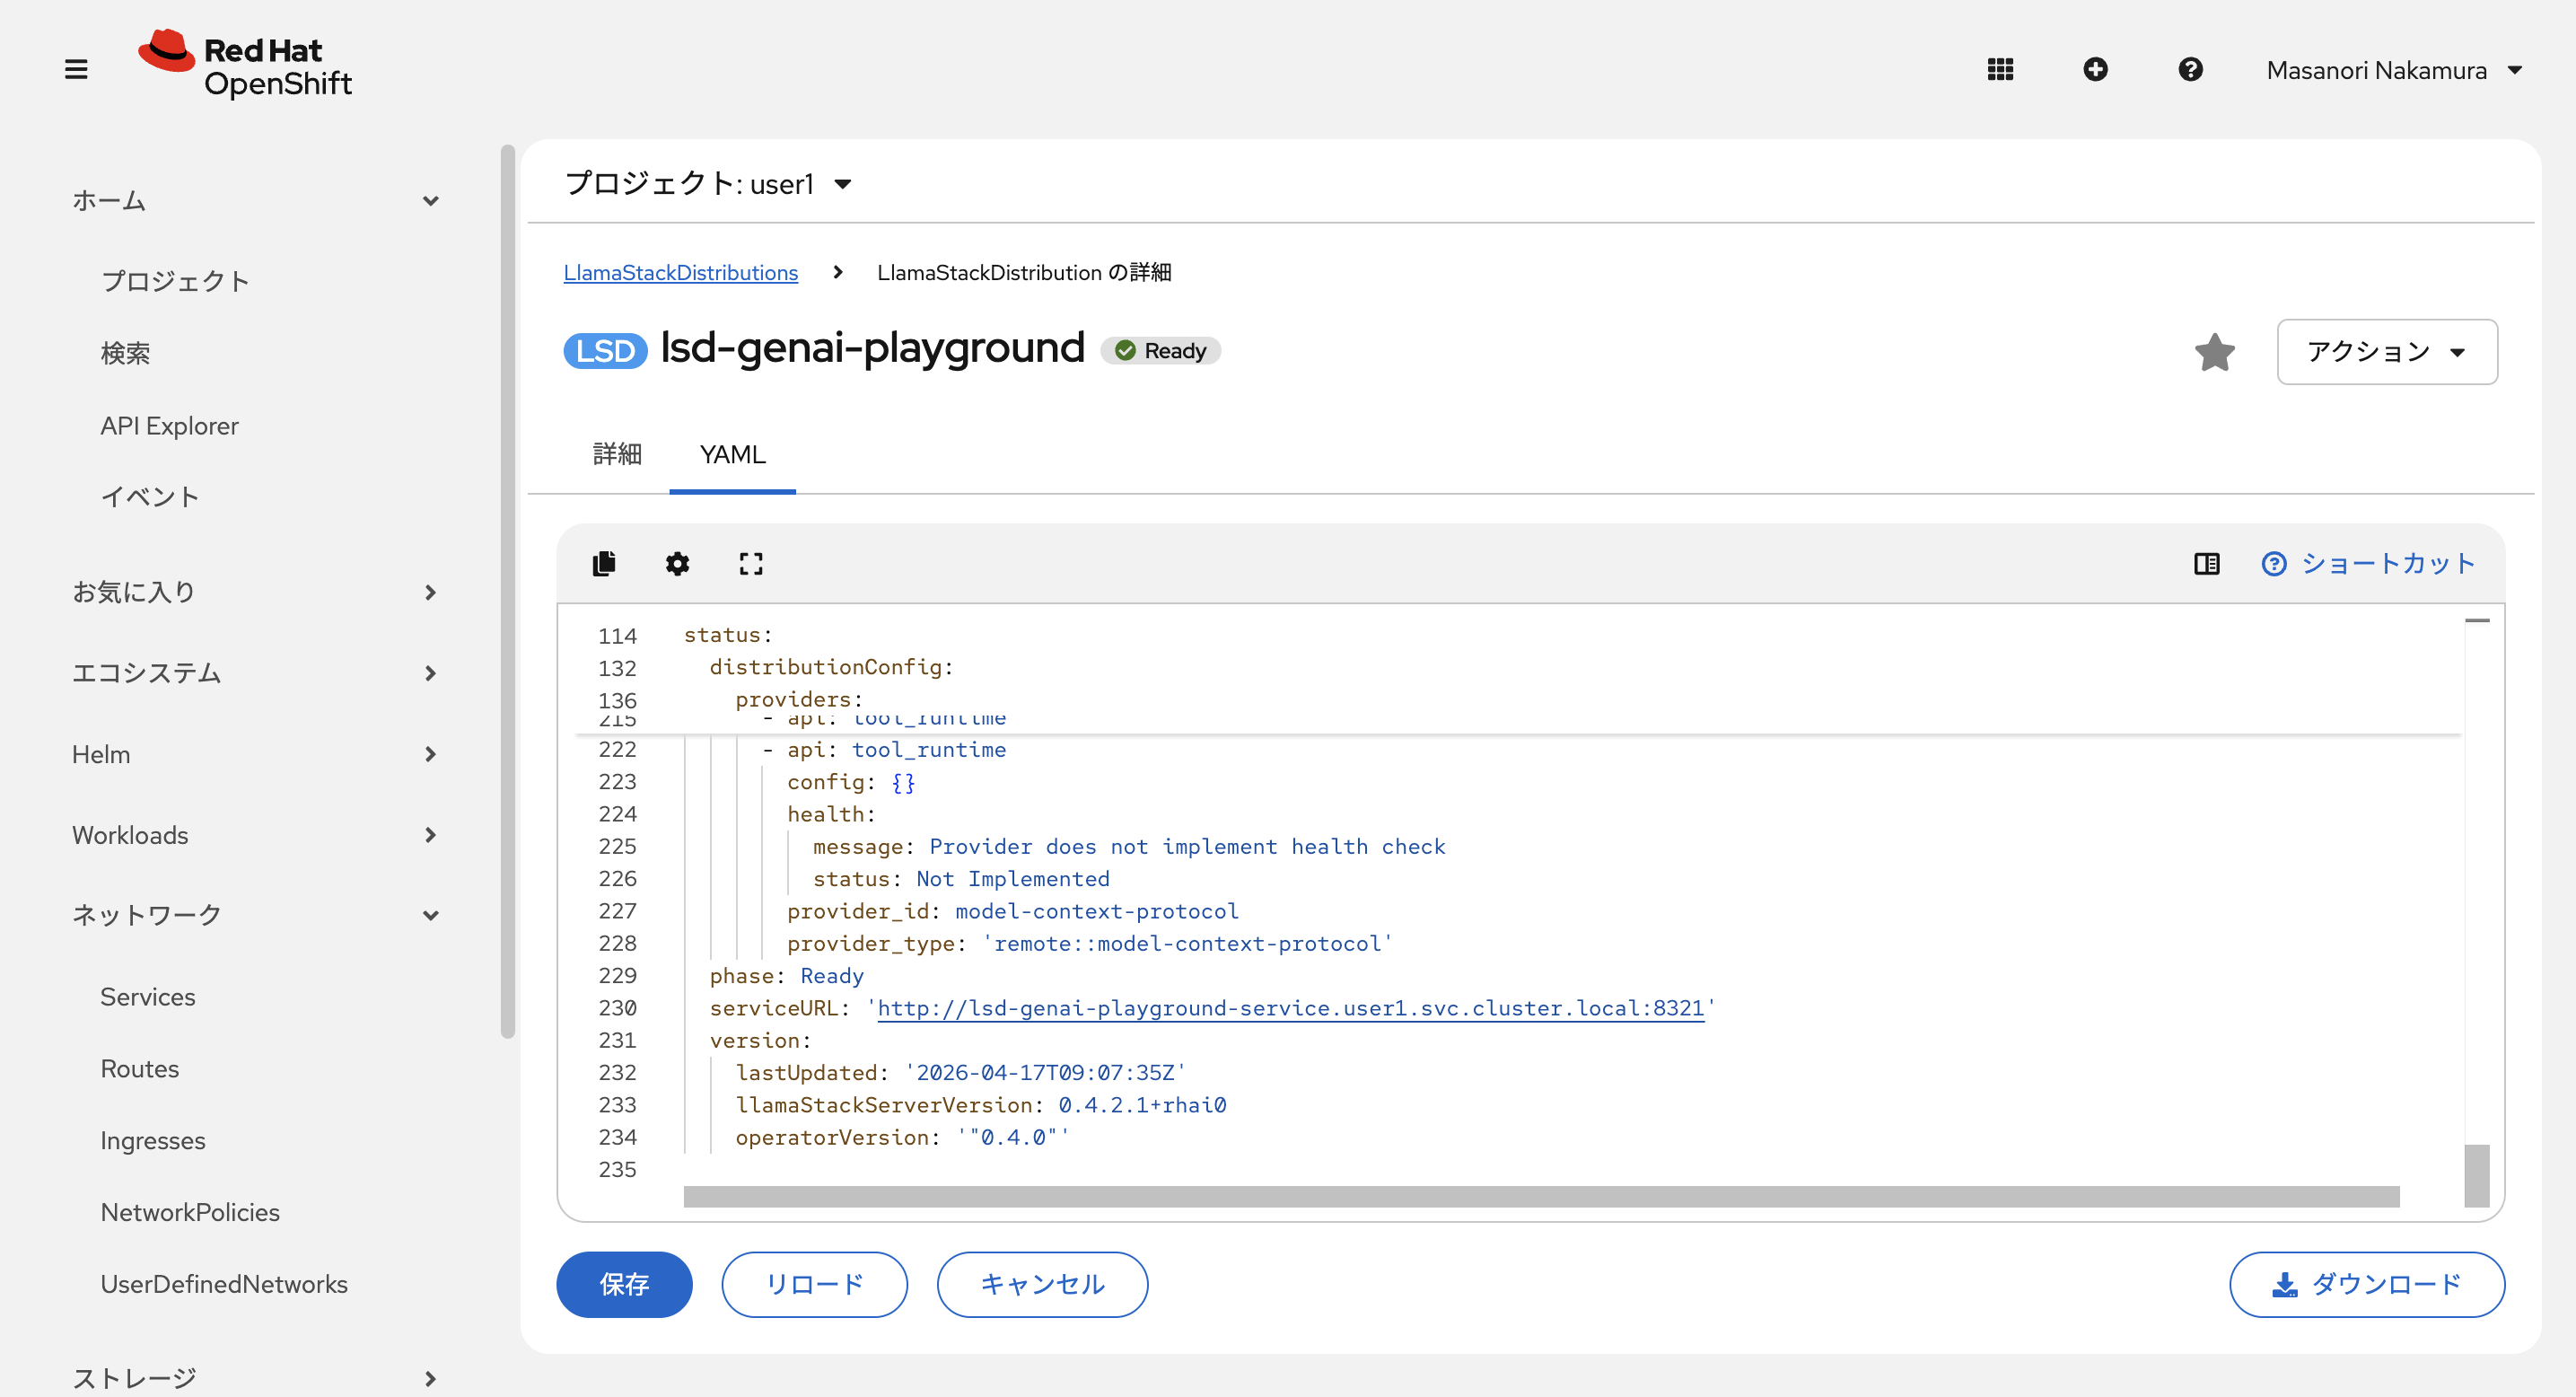This screenshot has width=2576, height=1397.
Task: Favorite this resource with the star icon
Action: (2214, 352)
